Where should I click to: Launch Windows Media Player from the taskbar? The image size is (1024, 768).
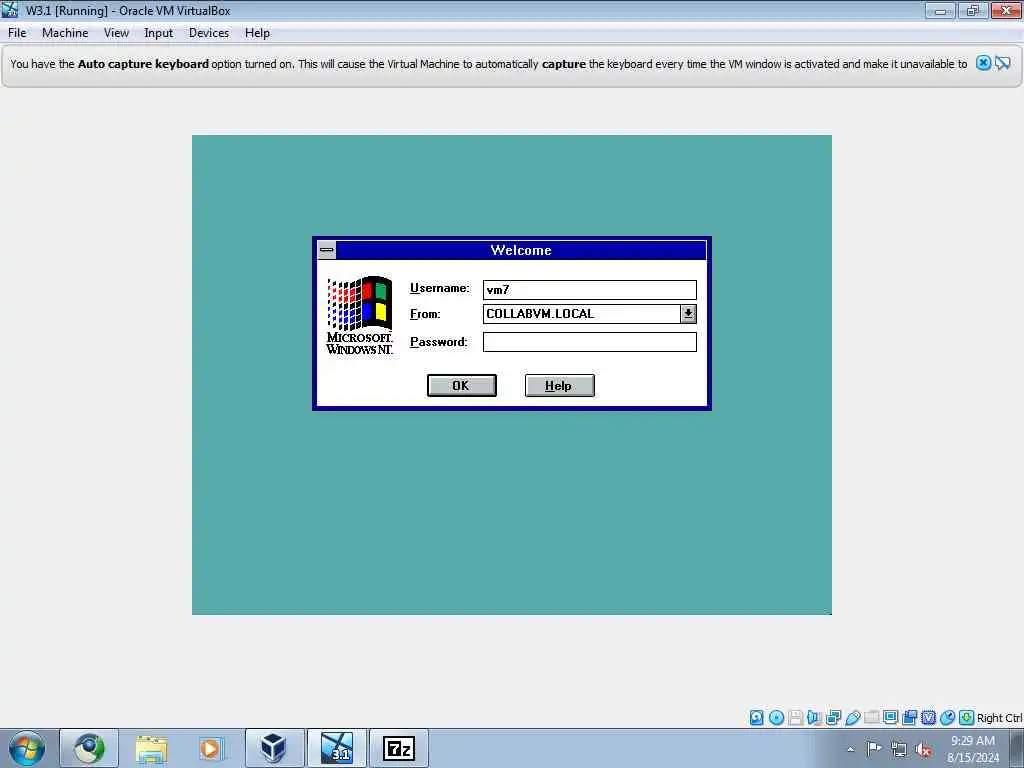(x=212, y=748)
